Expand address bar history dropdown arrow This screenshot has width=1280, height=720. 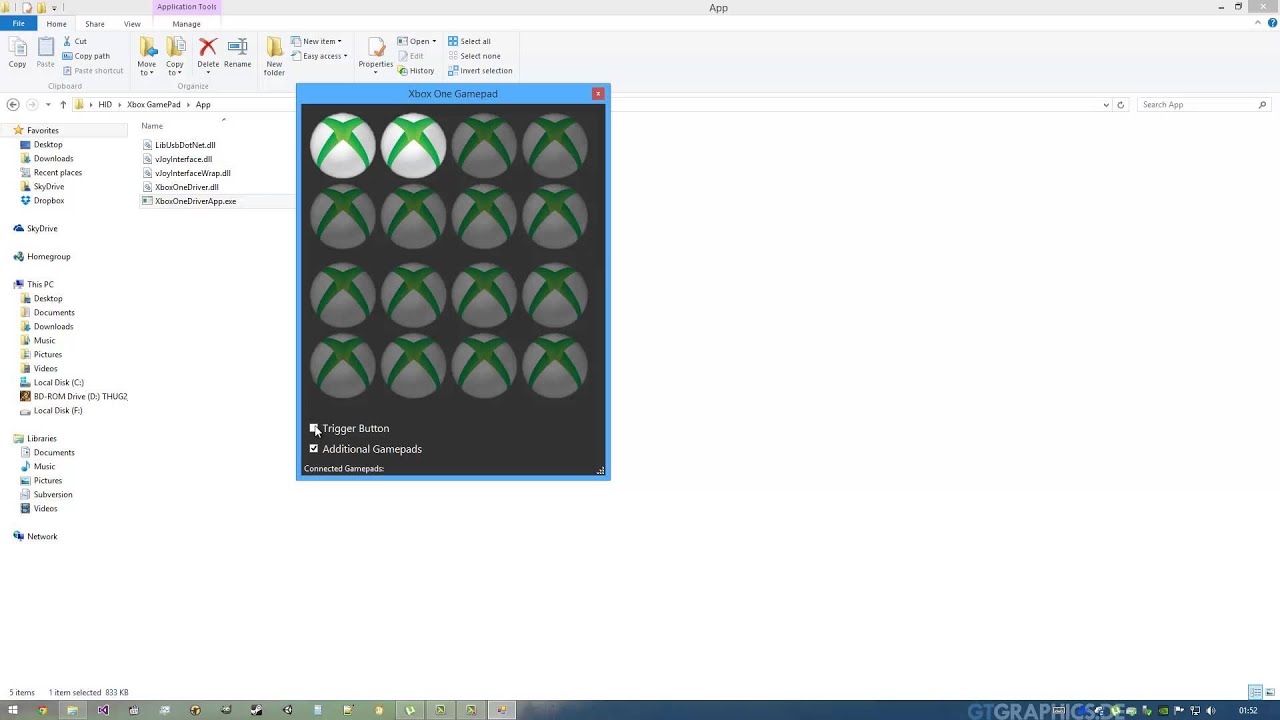point(1106,104)
